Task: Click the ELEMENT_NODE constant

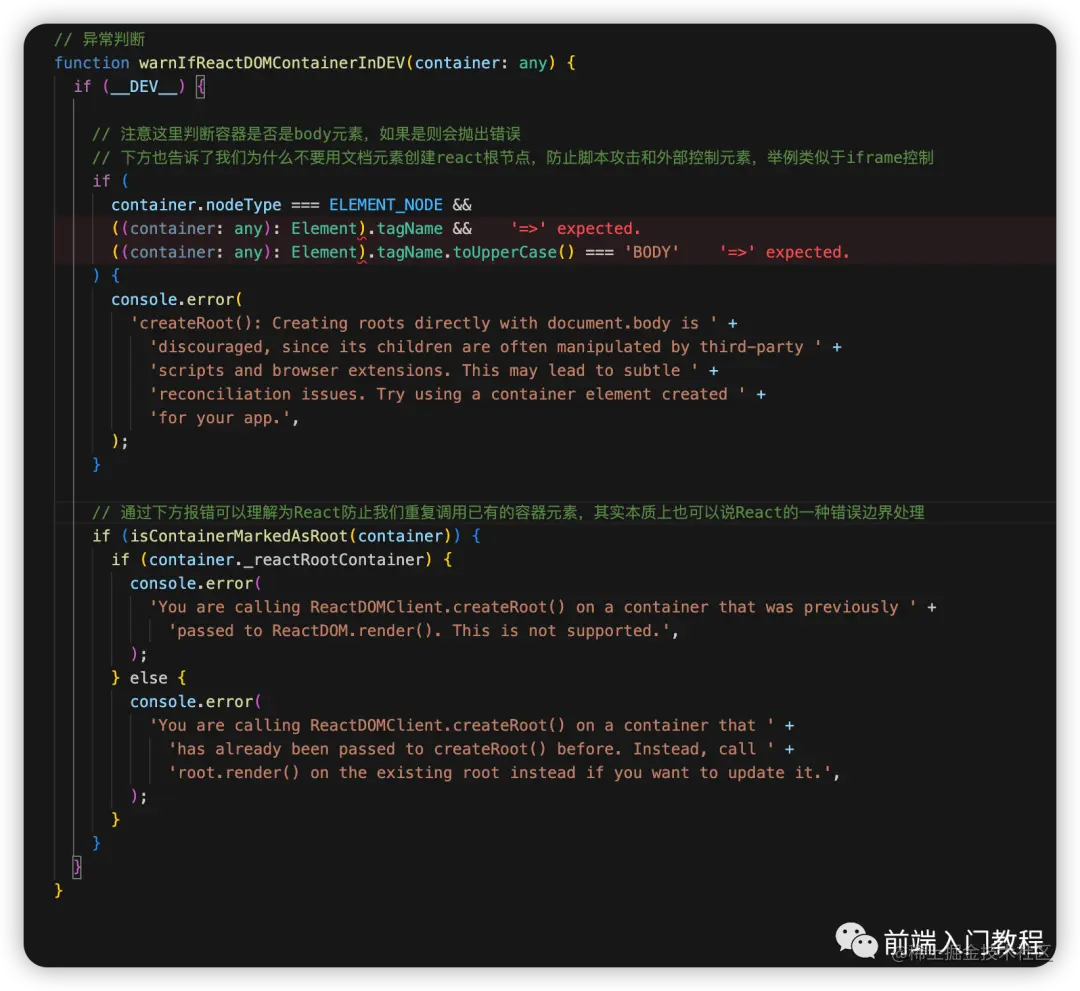Action: pos(386,205)
